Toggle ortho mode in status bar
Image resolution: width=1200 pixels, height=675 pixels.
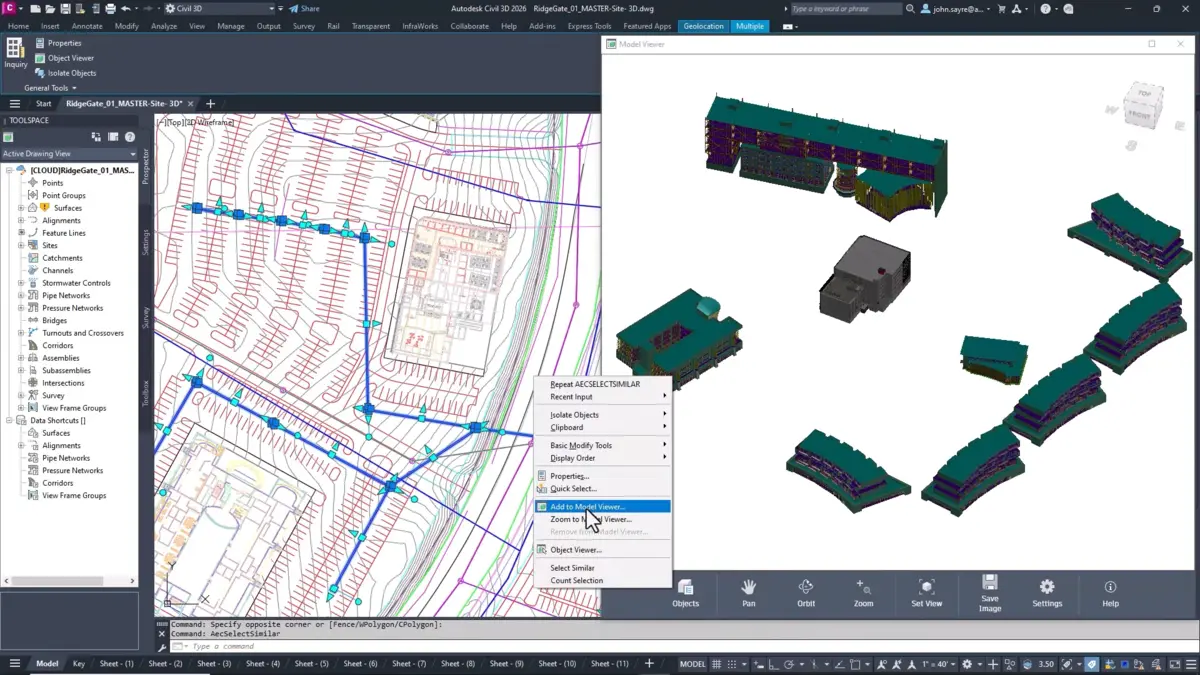776,664
